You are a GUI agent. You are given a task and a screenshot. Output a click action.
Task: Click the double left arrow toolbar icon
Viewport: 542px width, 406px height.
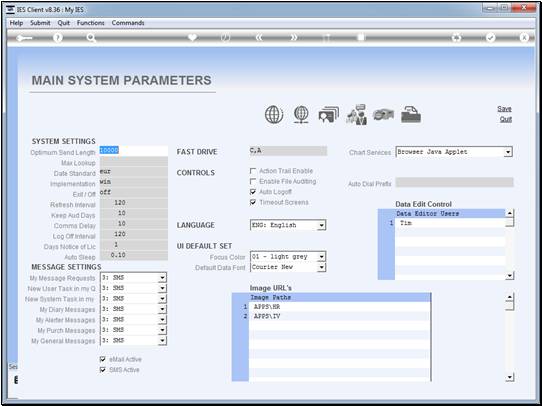(259, 38)
